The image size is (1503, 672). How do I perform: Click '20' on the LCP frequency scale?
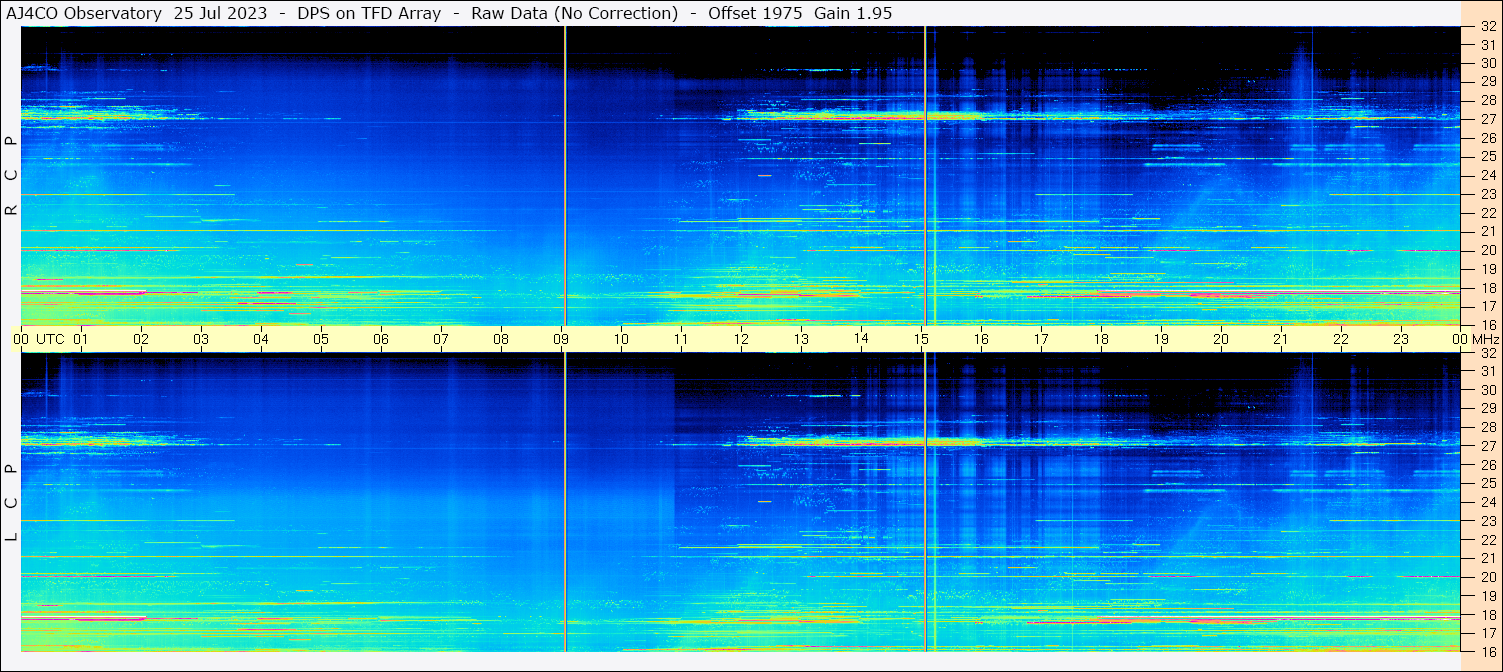(x=1488, y=577)
